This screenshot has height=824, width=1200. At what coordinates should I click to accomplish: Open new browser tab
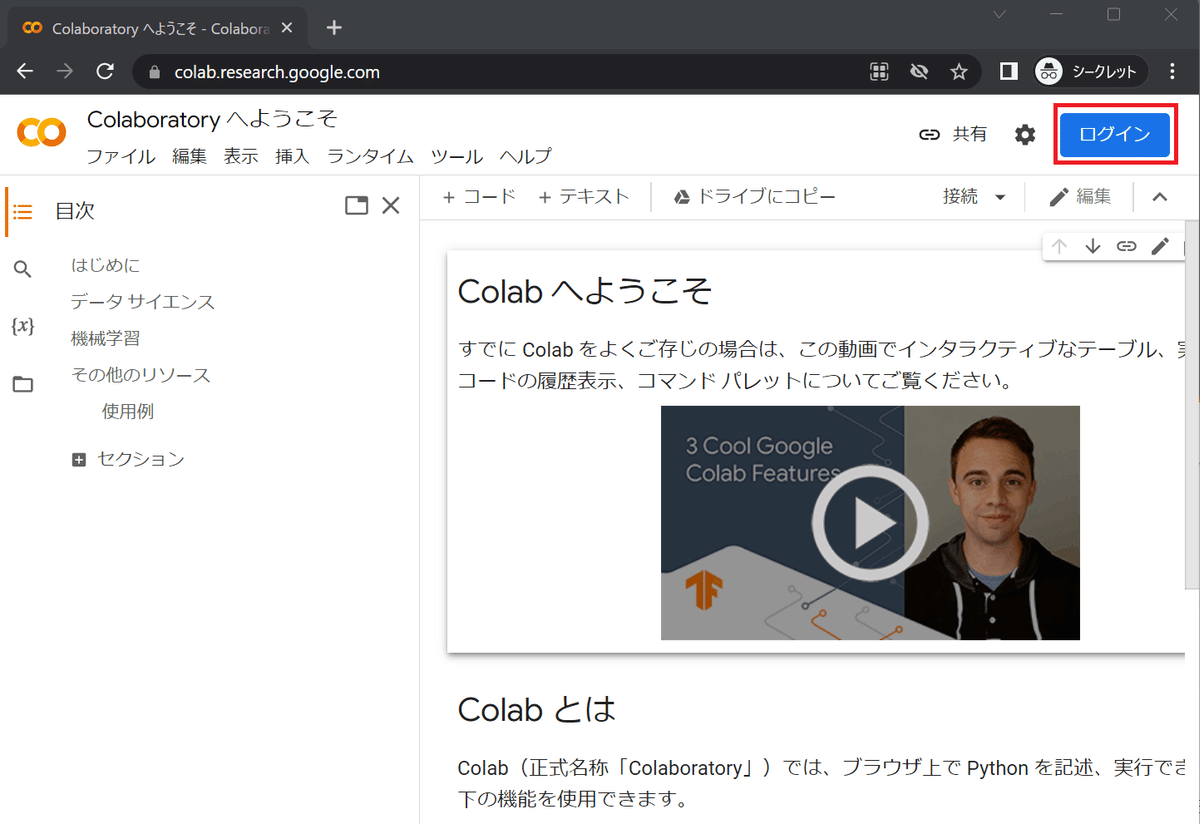pos(334,28)
